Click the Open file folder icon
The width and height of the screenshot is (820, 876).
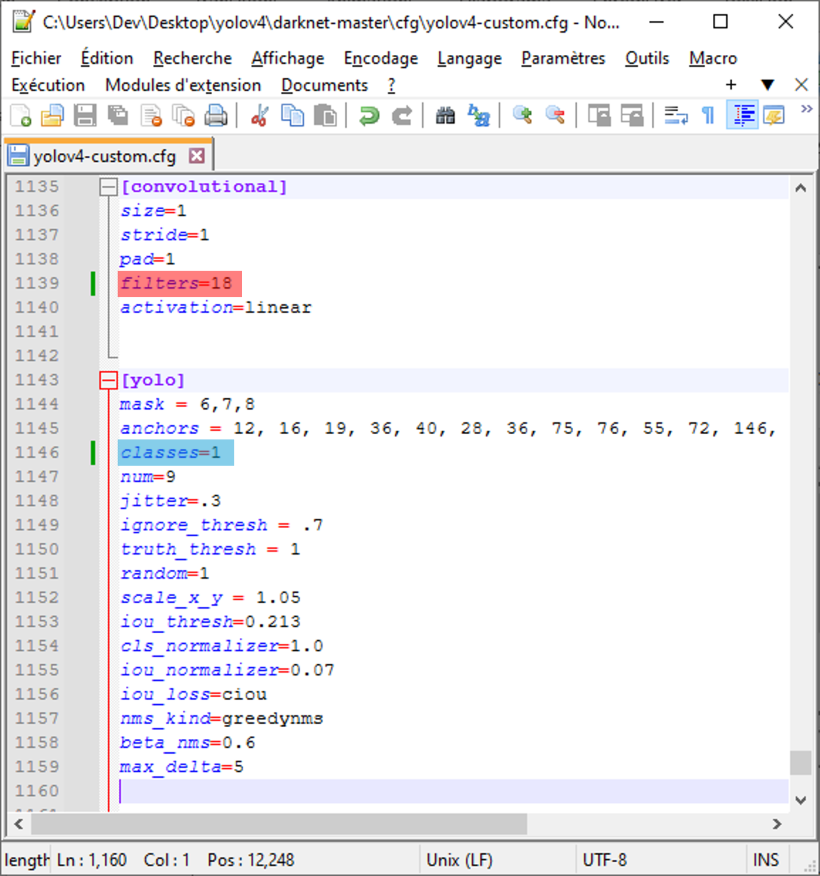click(x=53, y=116)
